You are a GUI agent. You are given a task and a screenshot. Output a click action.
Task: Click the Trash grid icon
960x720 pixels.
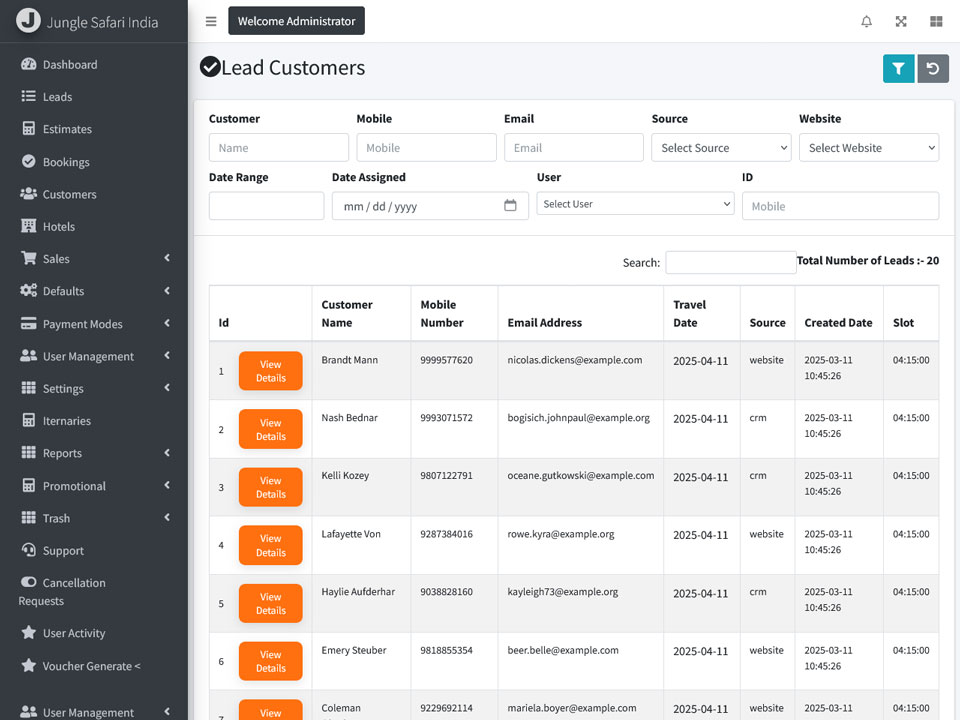[28, 518]
